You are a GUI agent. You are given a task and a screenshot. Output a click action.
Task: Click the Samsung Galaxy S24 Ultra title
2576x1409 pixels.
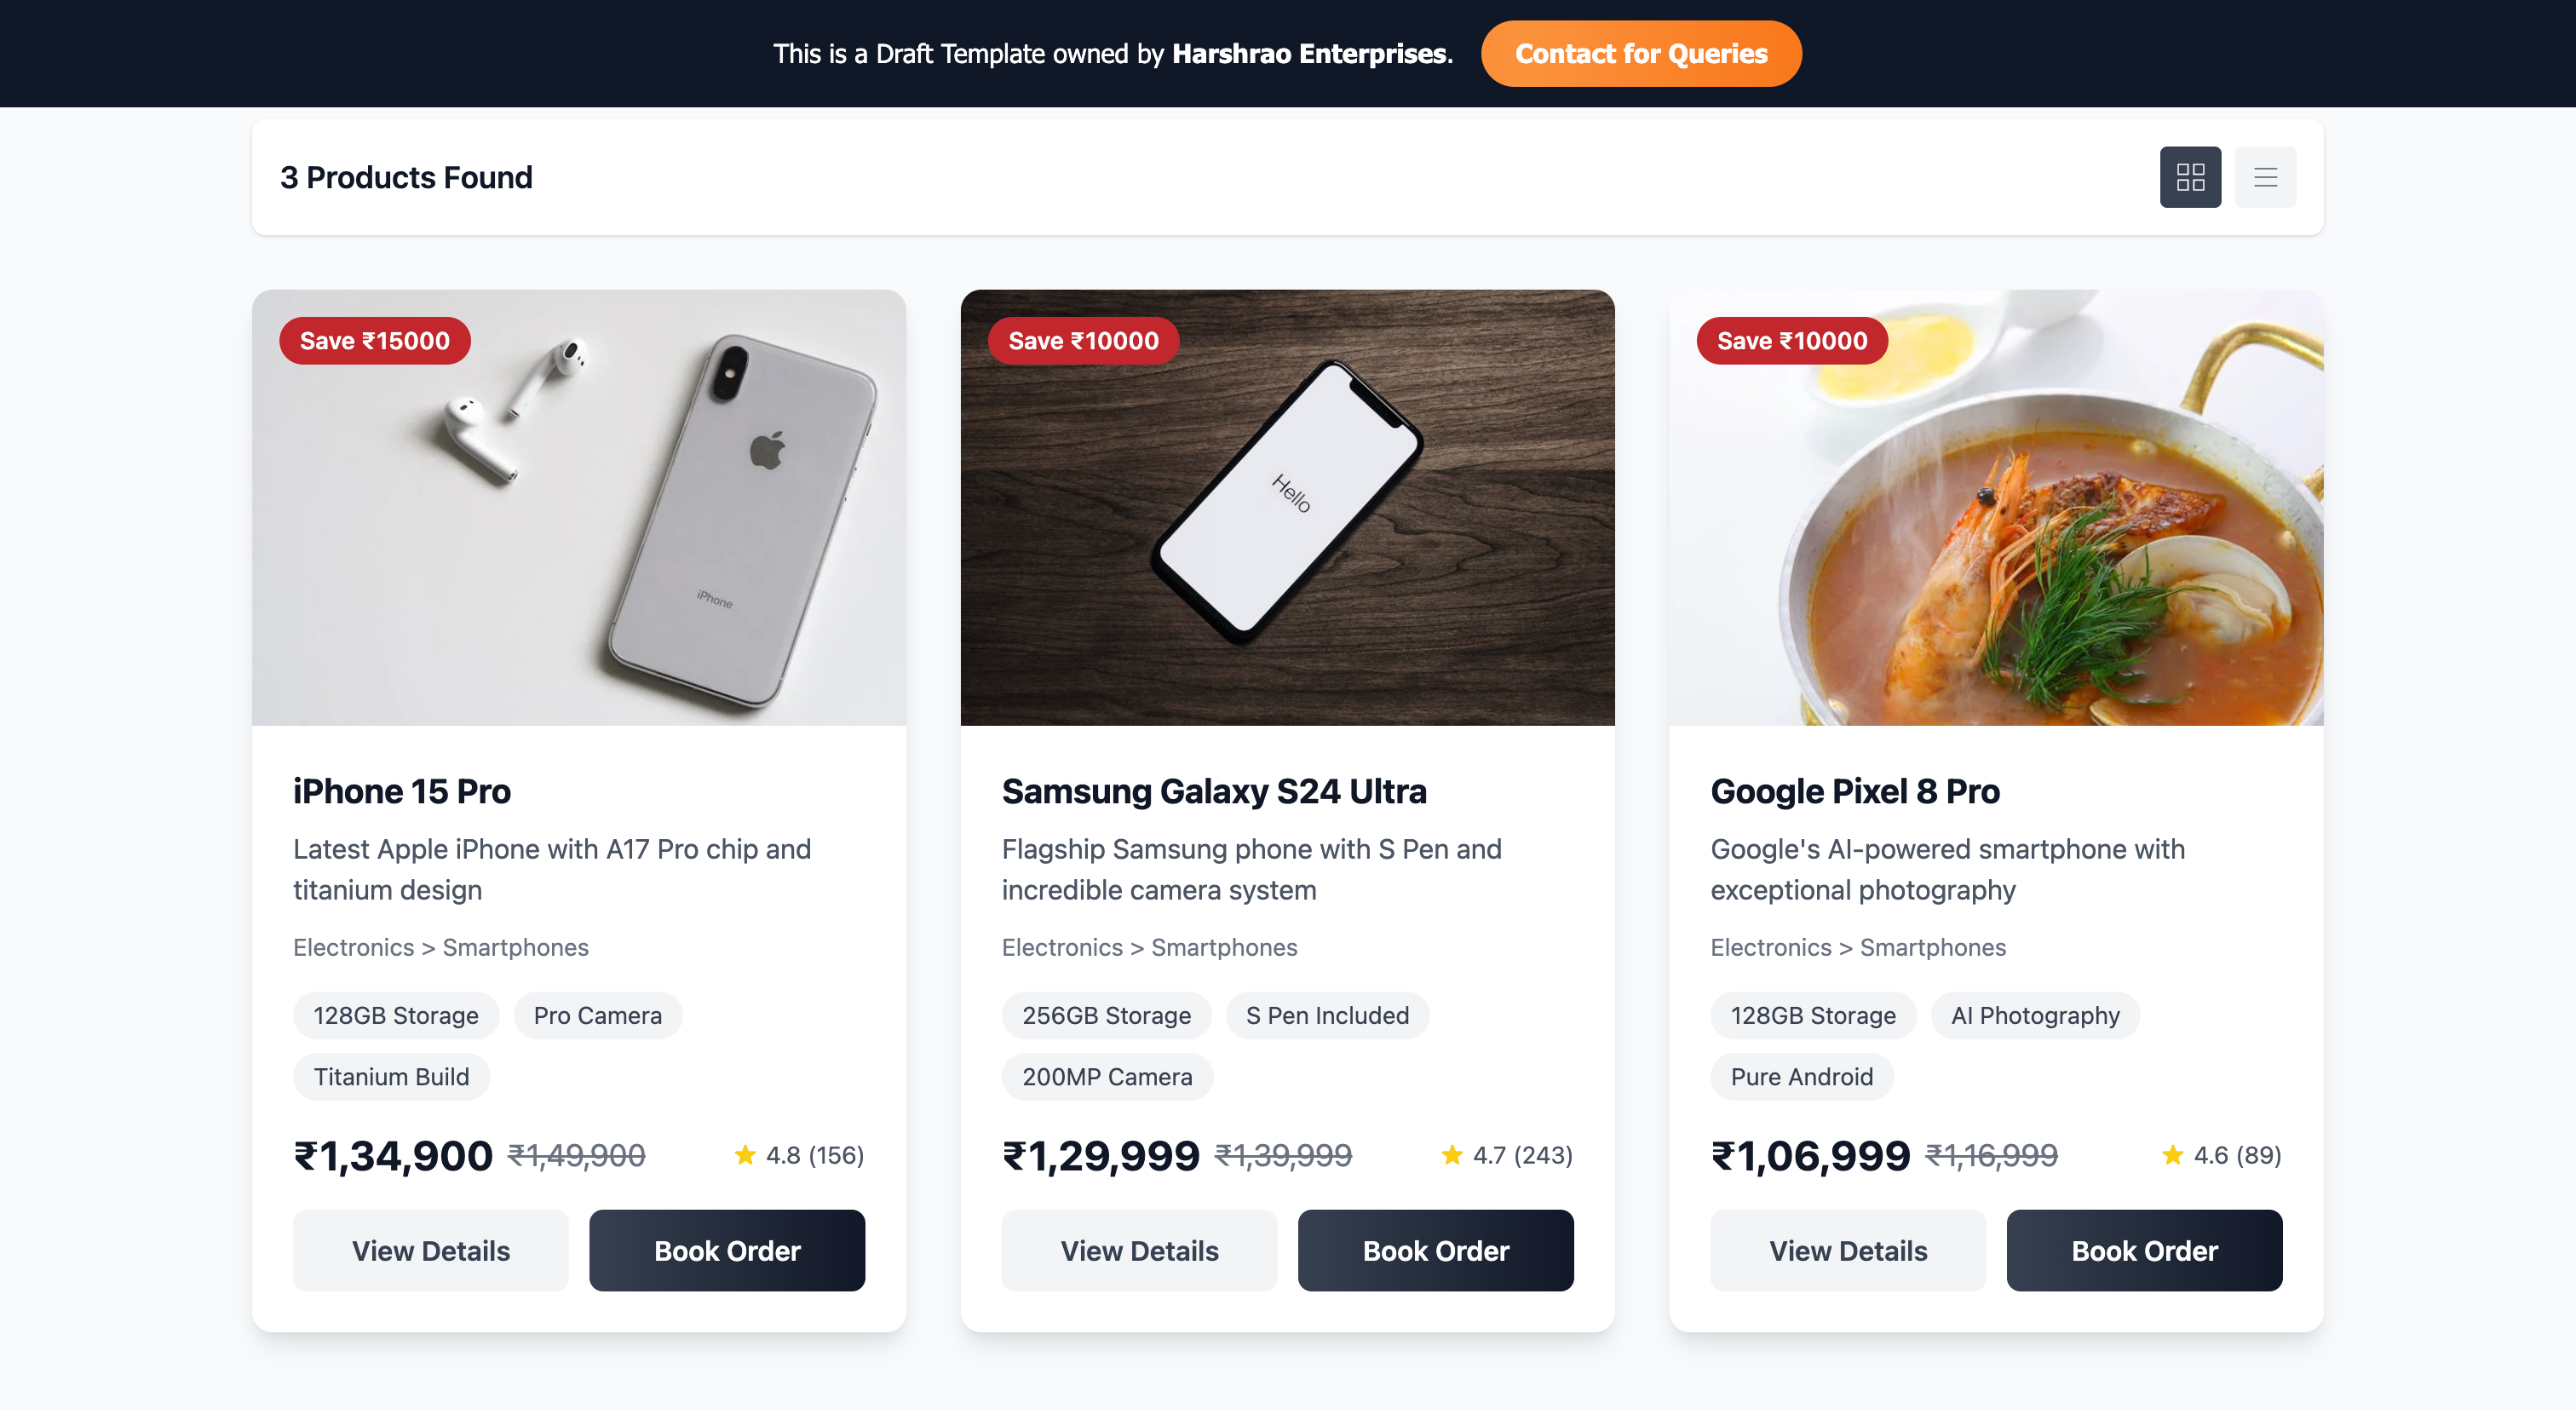coord(1214,791)
